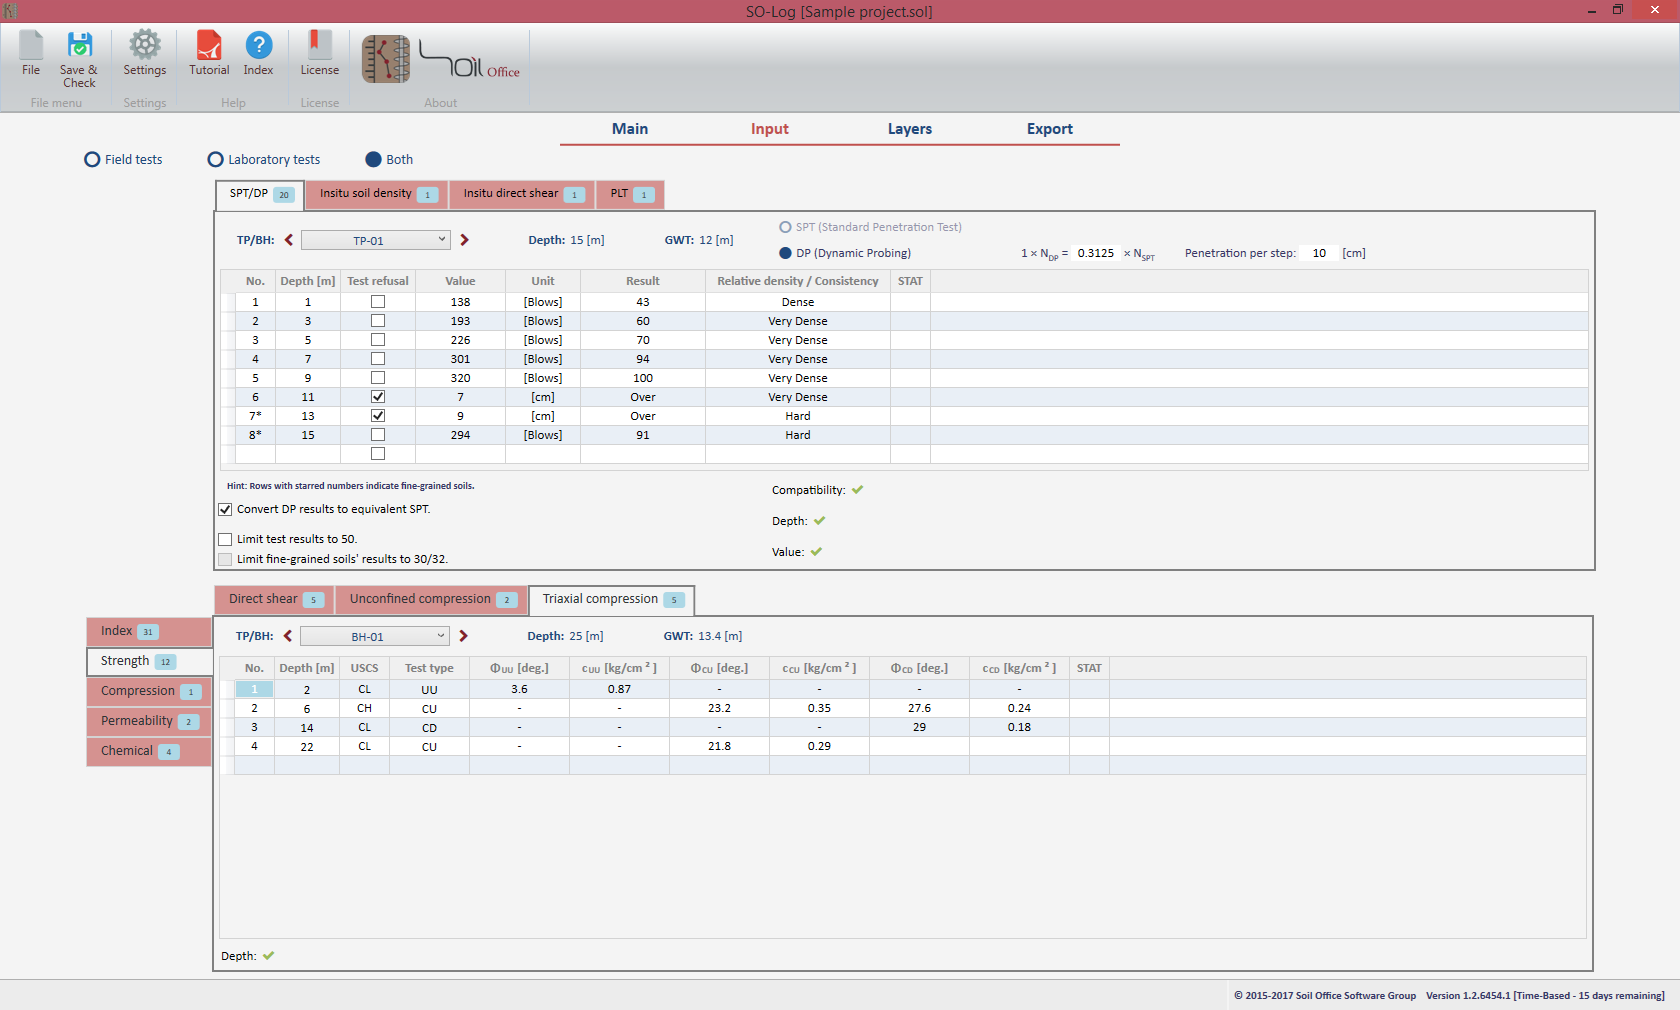Viewport: 1680px width, 1010px height.
Task: Click the SO-Log borehole About icon
Action: click(386, 59)
